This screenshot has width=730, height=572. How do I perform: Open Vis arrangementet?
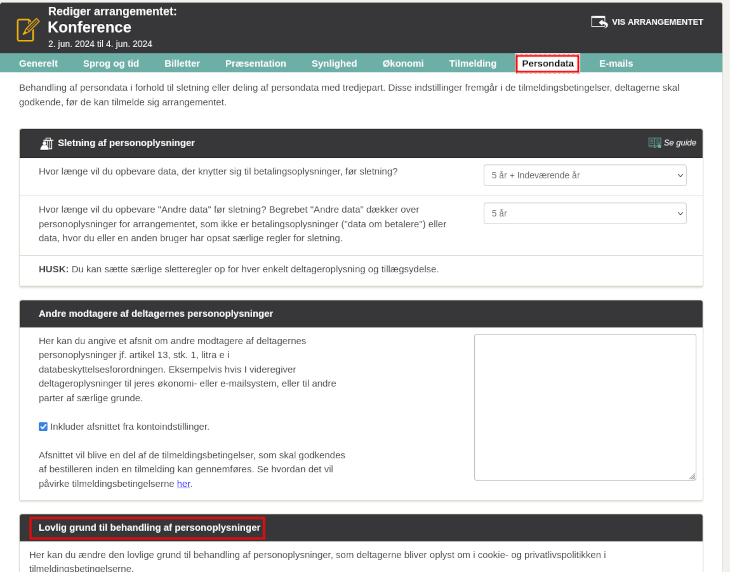[647, 22]
